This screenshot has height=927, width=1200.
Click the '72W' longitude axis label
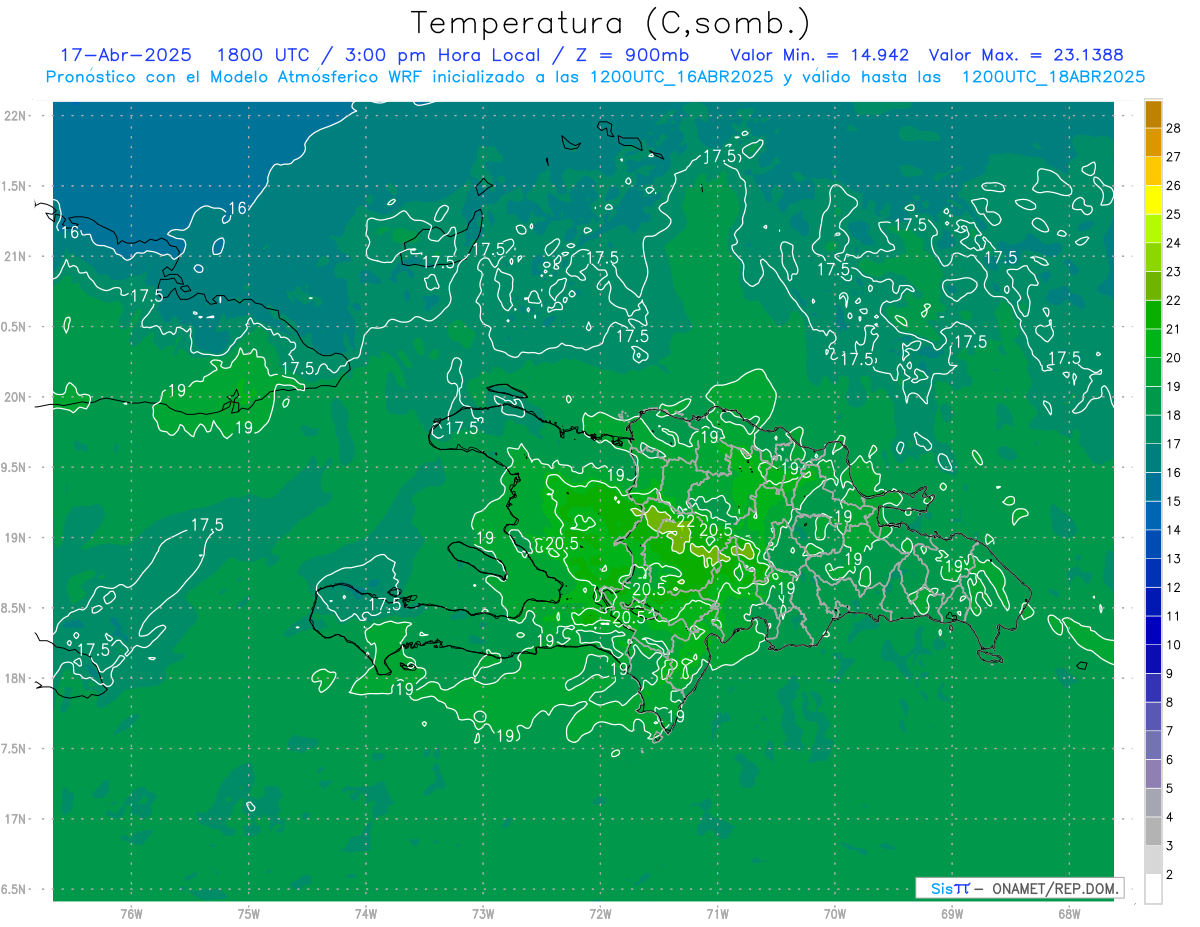pos(600,914)
